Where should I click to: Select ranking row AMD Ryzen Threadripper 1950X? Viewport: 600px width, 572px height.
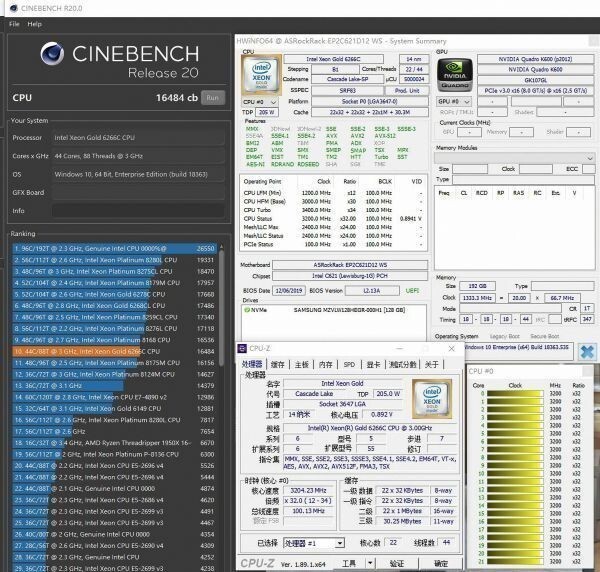pos(115,443)
